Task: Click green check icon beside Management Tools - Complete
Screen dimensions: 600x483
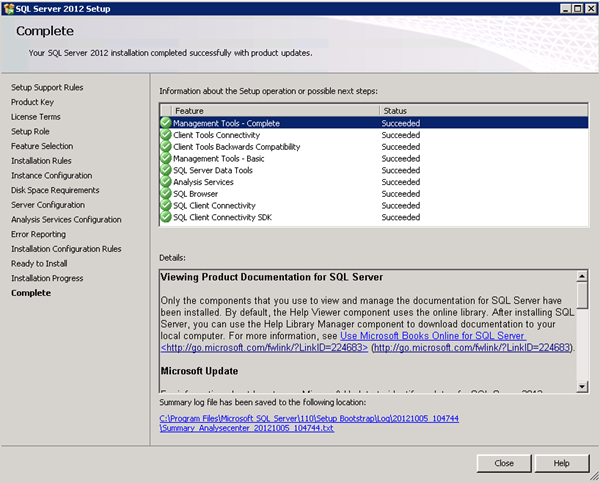Action: pos(166,123)
